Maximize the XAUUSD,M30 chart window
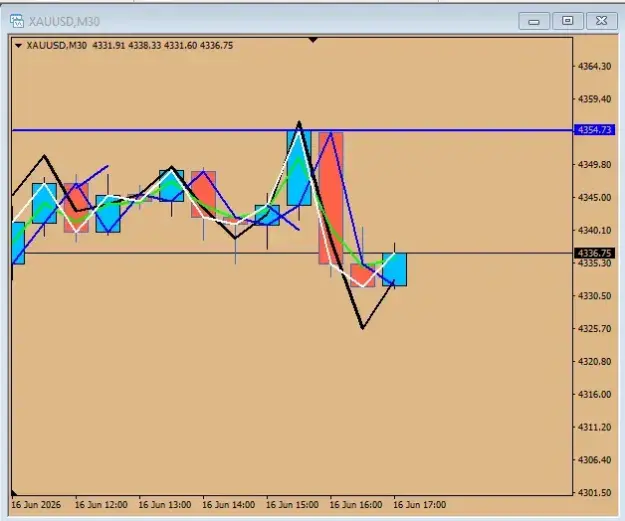The height and width of the screenshot is (521, 625). click(x=568, y=21)
